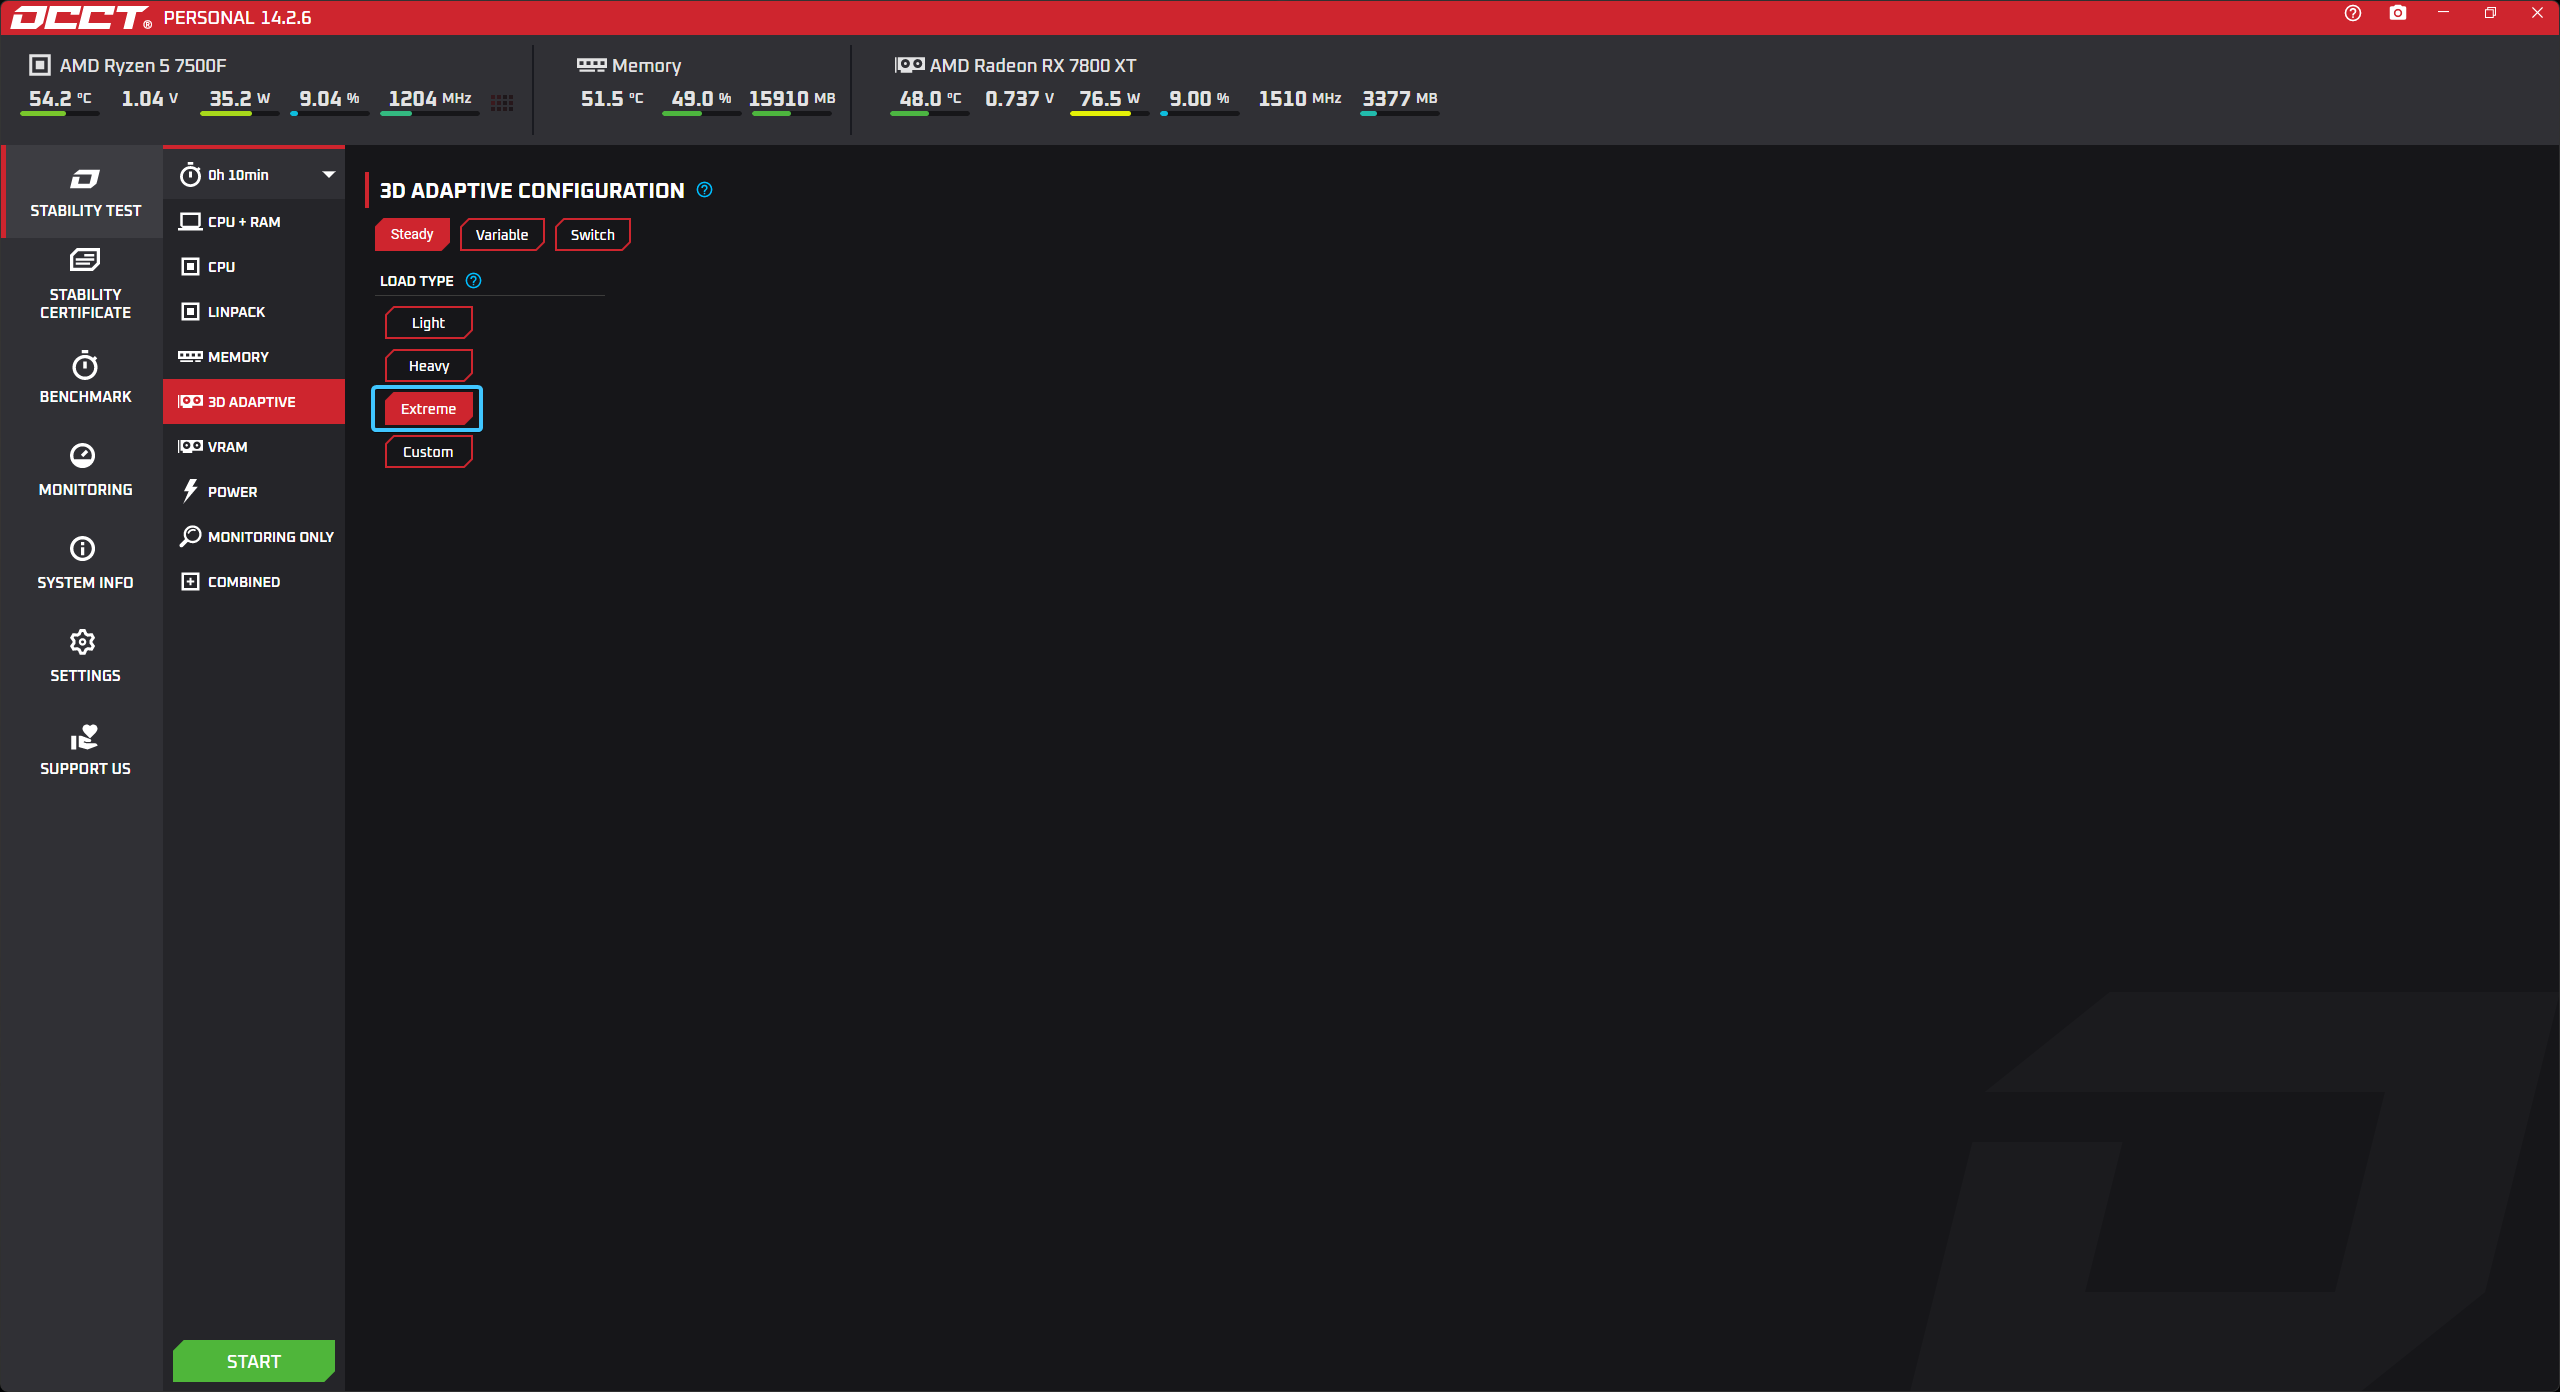Viewport: 2560px width, 1392px height.
Task: Click the Load Type help icon
Action: [474, 281]
